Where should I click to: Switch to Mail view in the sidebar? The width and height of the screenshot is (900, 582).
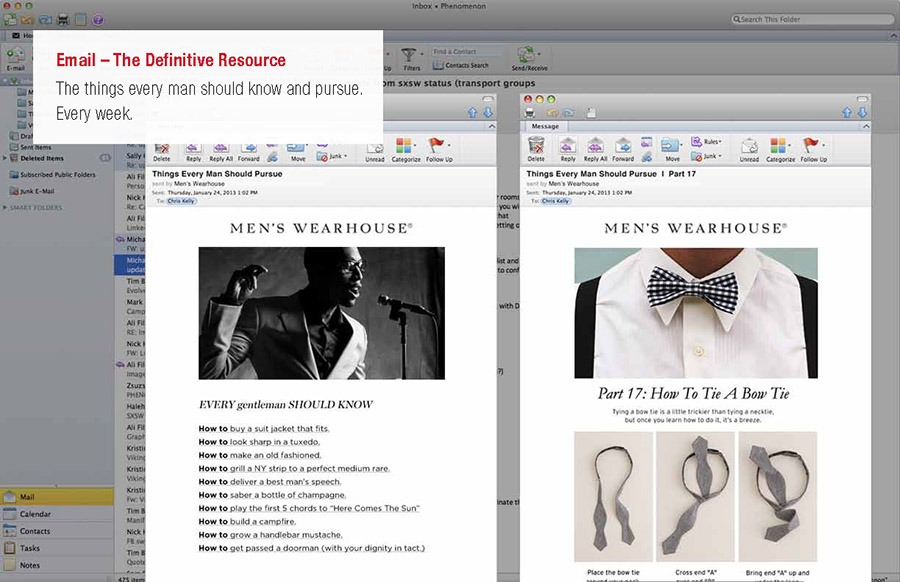click(x=57, y=496)
